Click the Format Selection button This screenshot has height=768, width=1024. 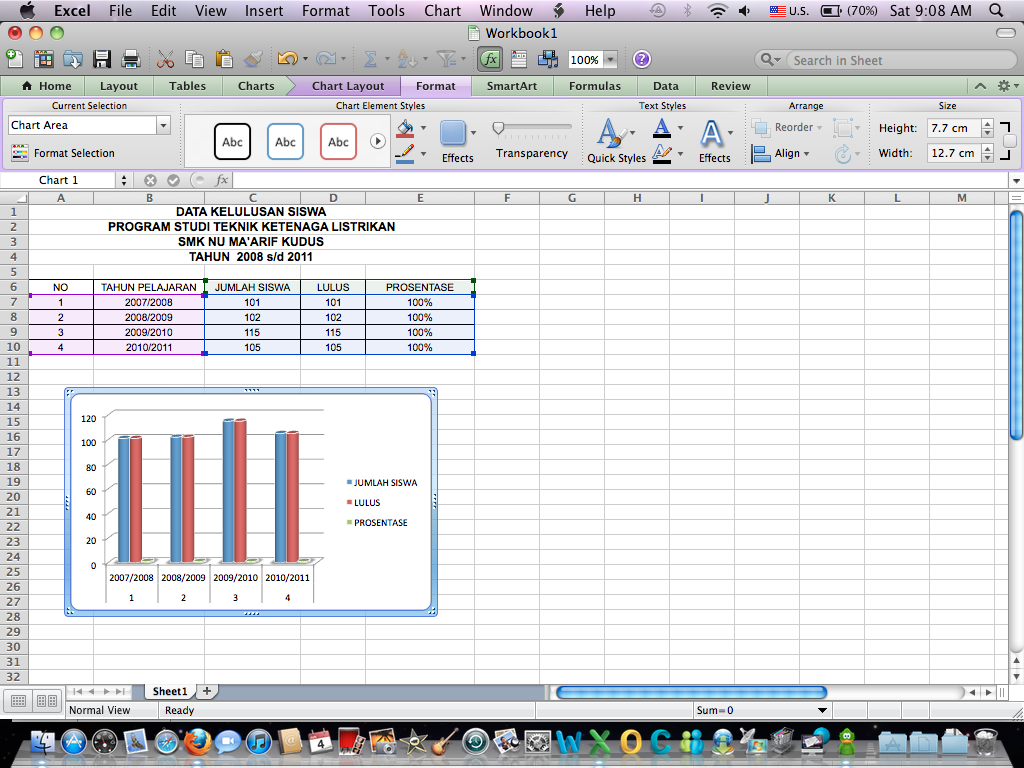tap(75, 152)
